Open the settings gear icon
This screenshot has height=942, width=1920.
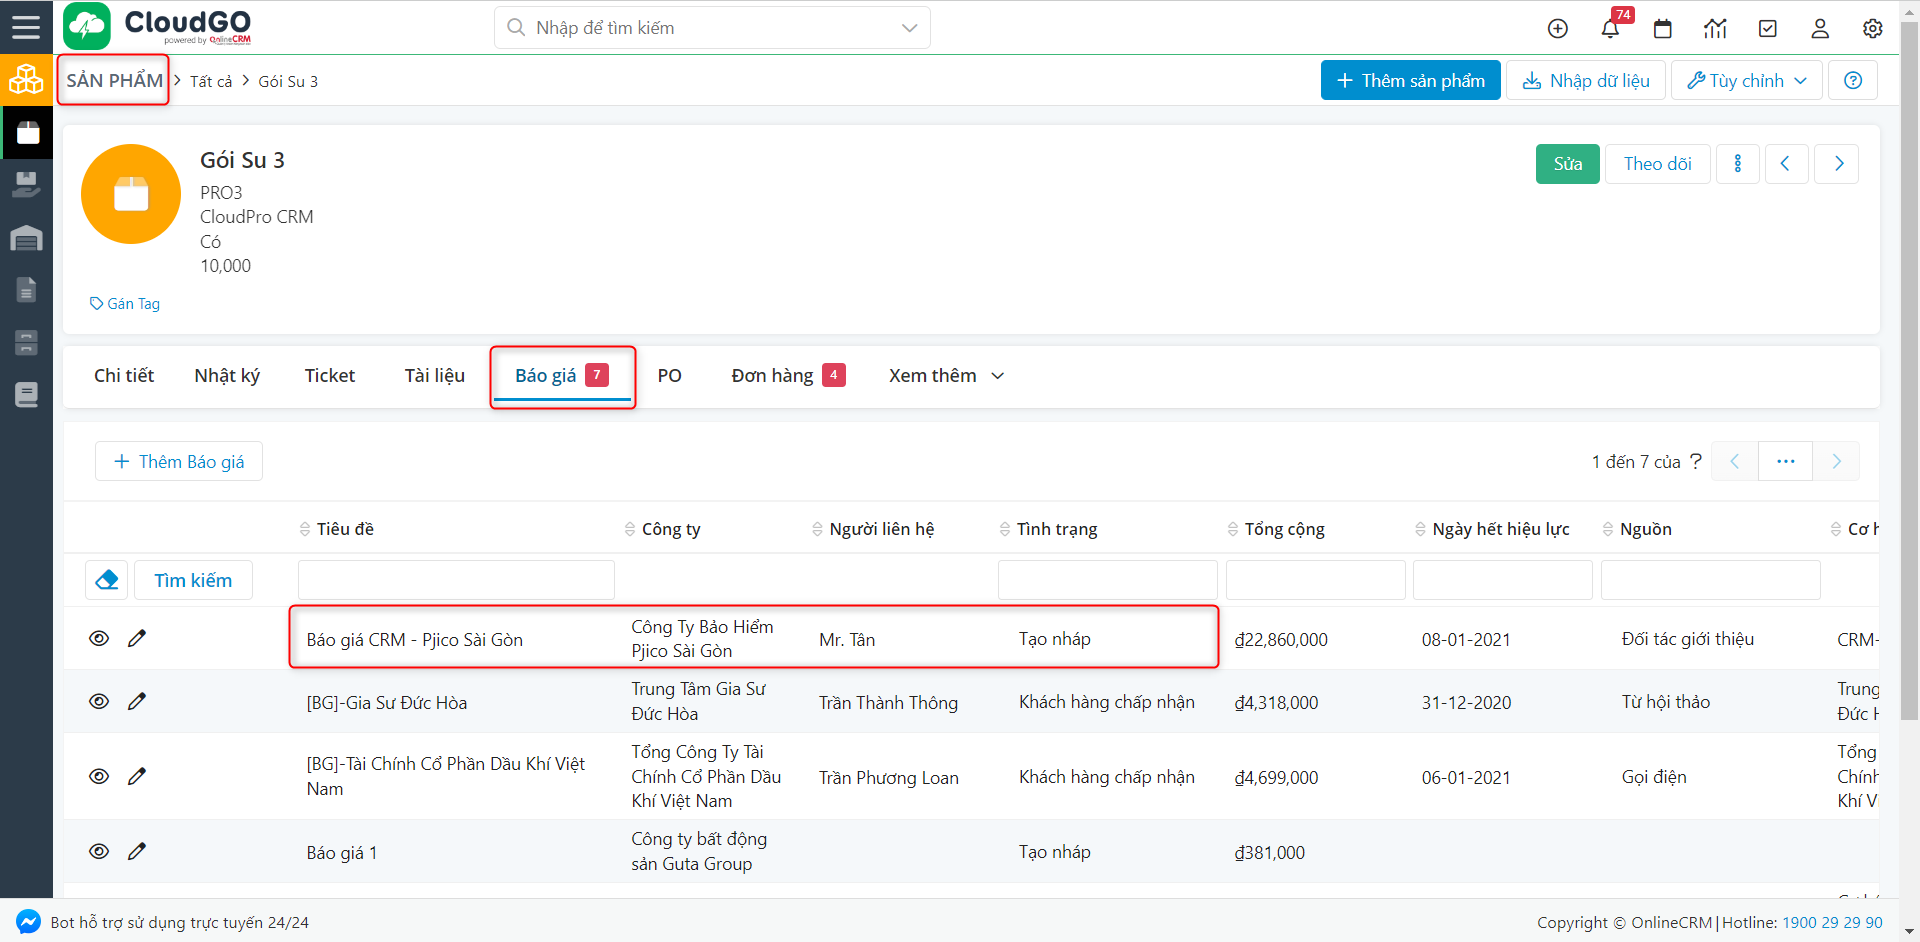click(x=1872, y=29)
